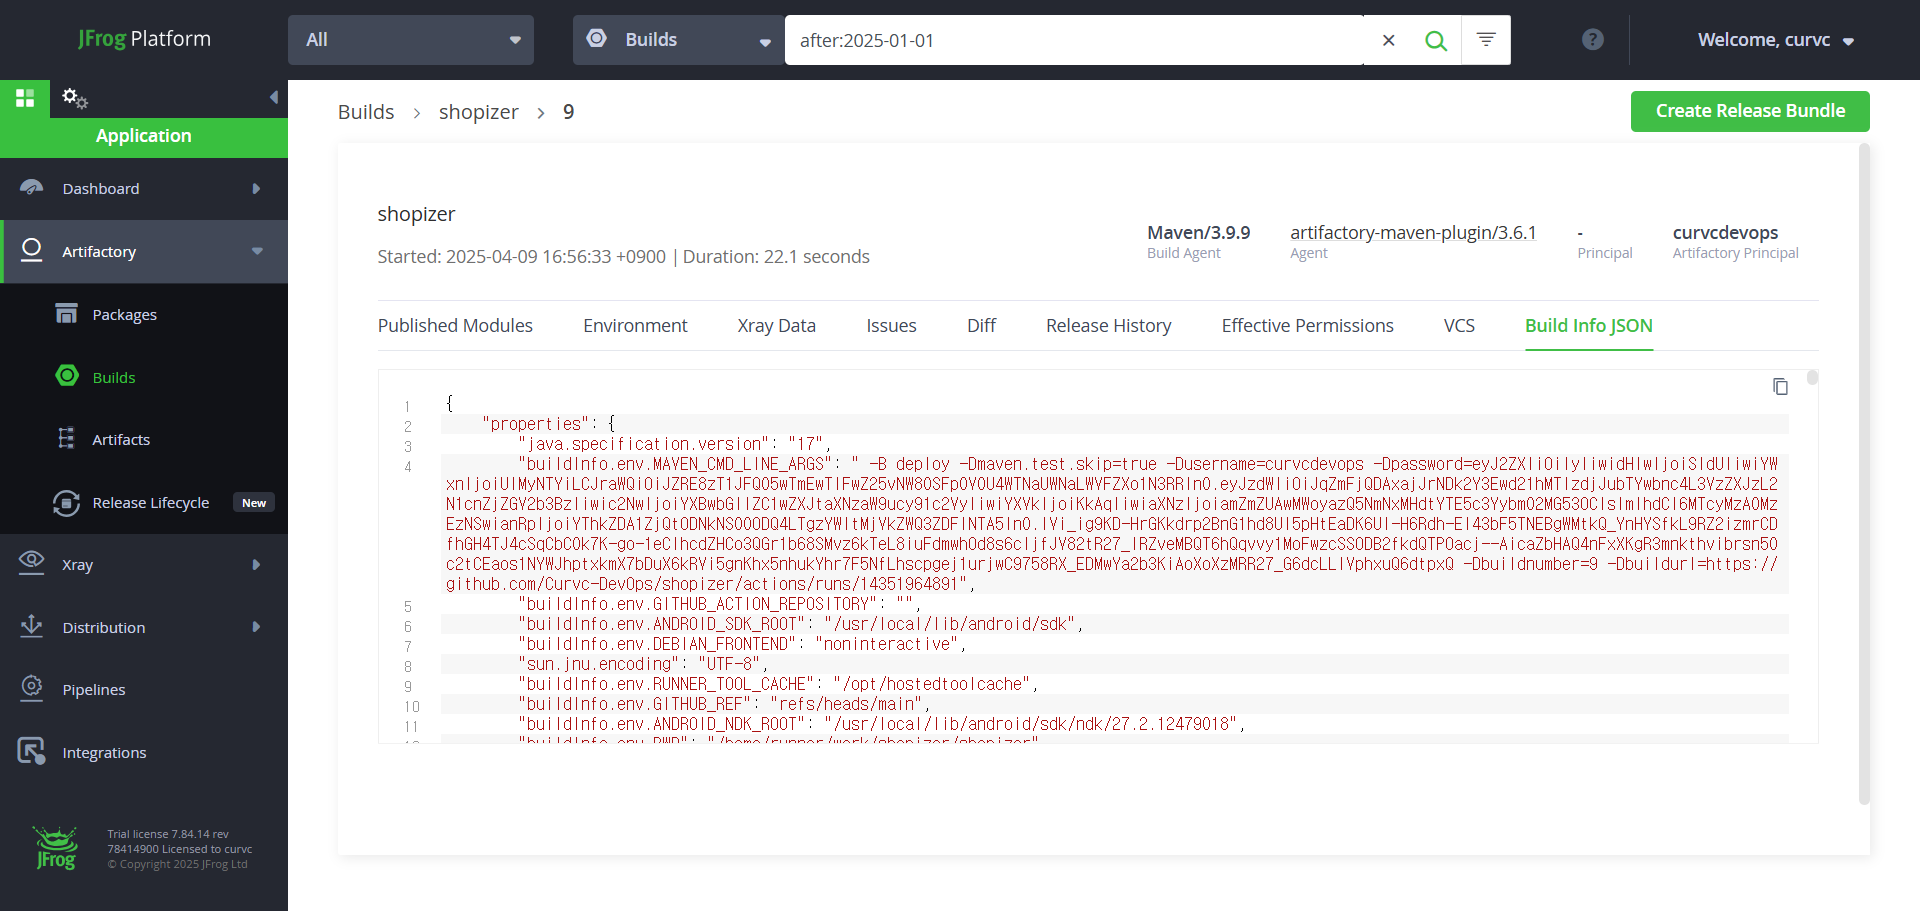Open the Xray Data tab

[x=776, y=325]
